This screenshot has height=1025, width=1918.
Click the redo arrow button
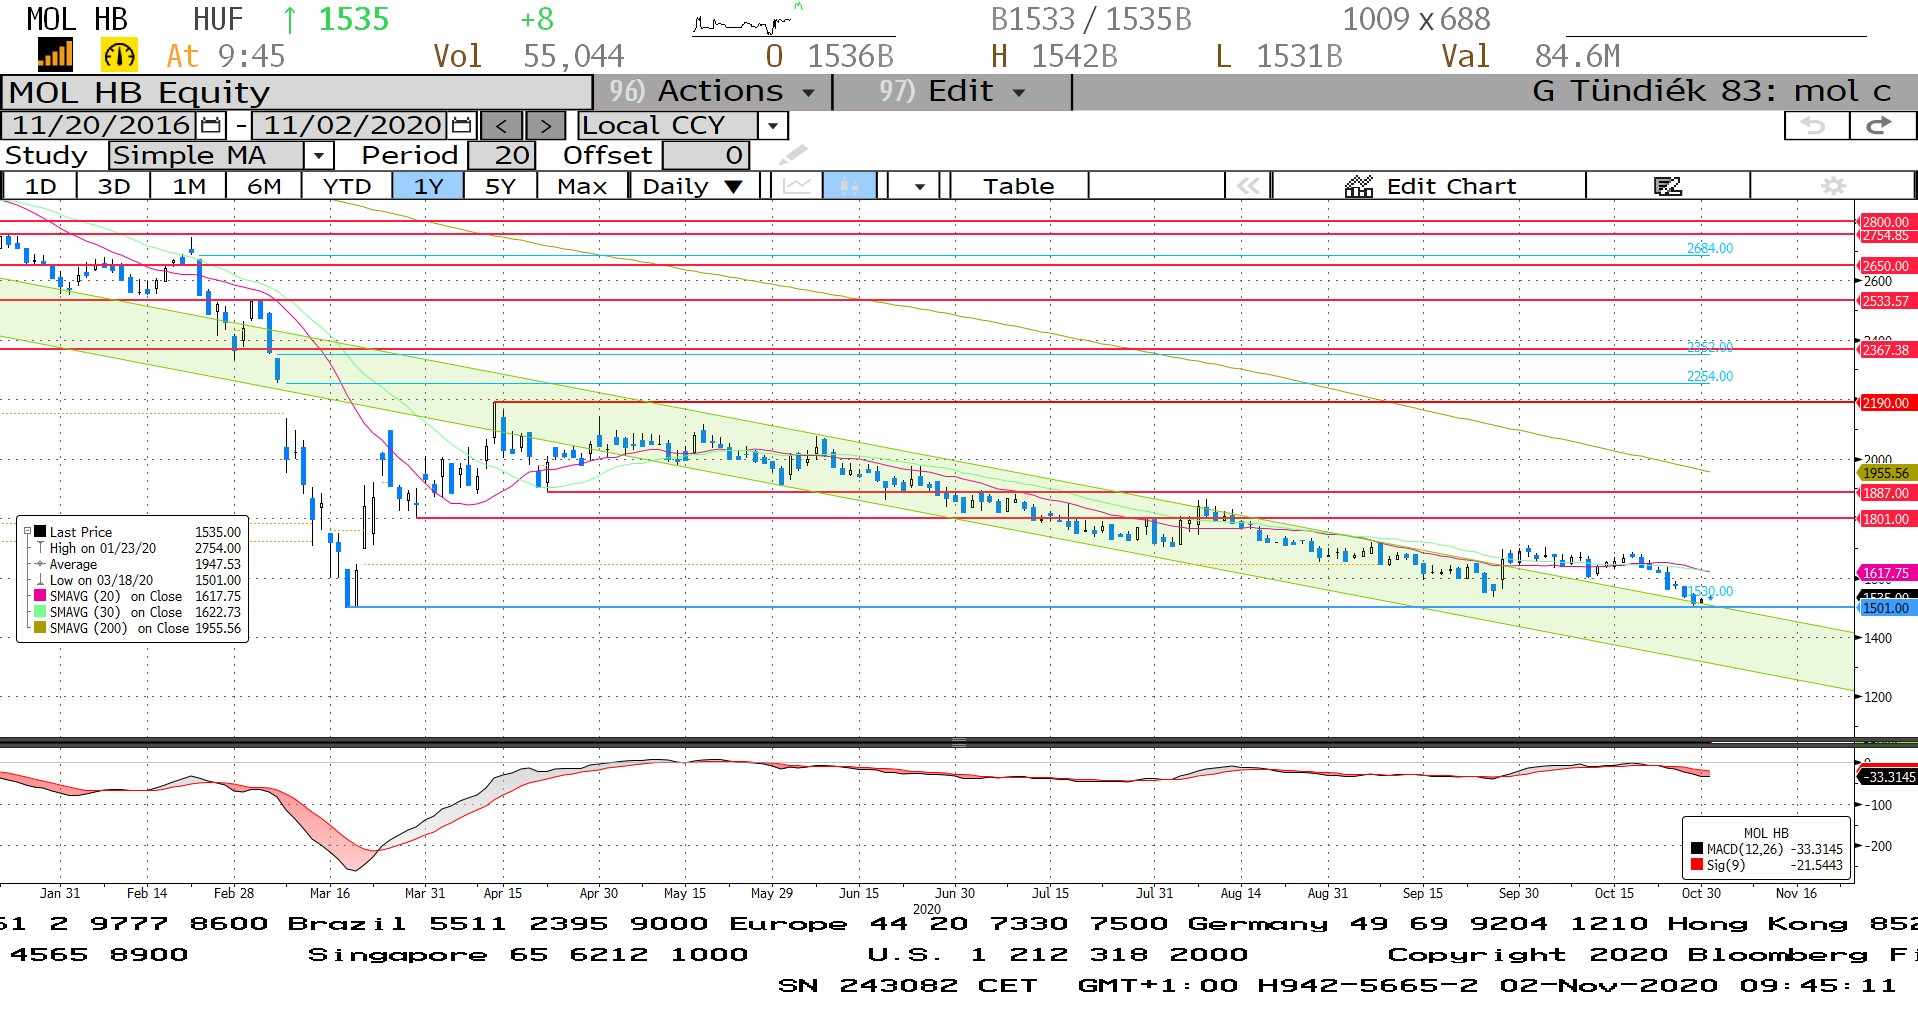(1881, 125)
